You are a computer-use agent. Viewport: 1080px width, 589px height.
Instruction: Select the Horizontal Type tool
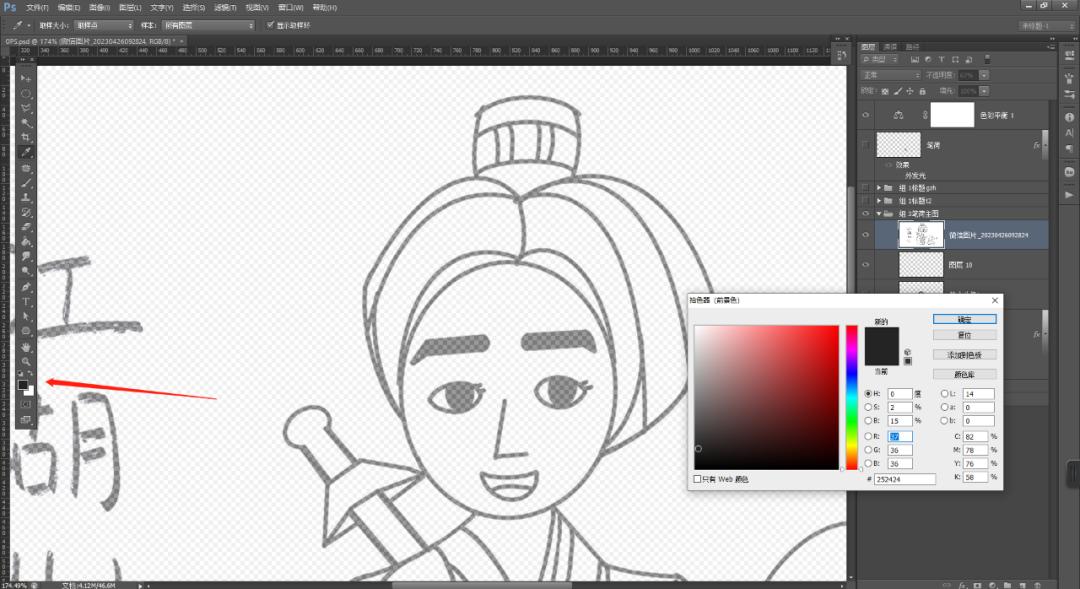coord(26,301)
